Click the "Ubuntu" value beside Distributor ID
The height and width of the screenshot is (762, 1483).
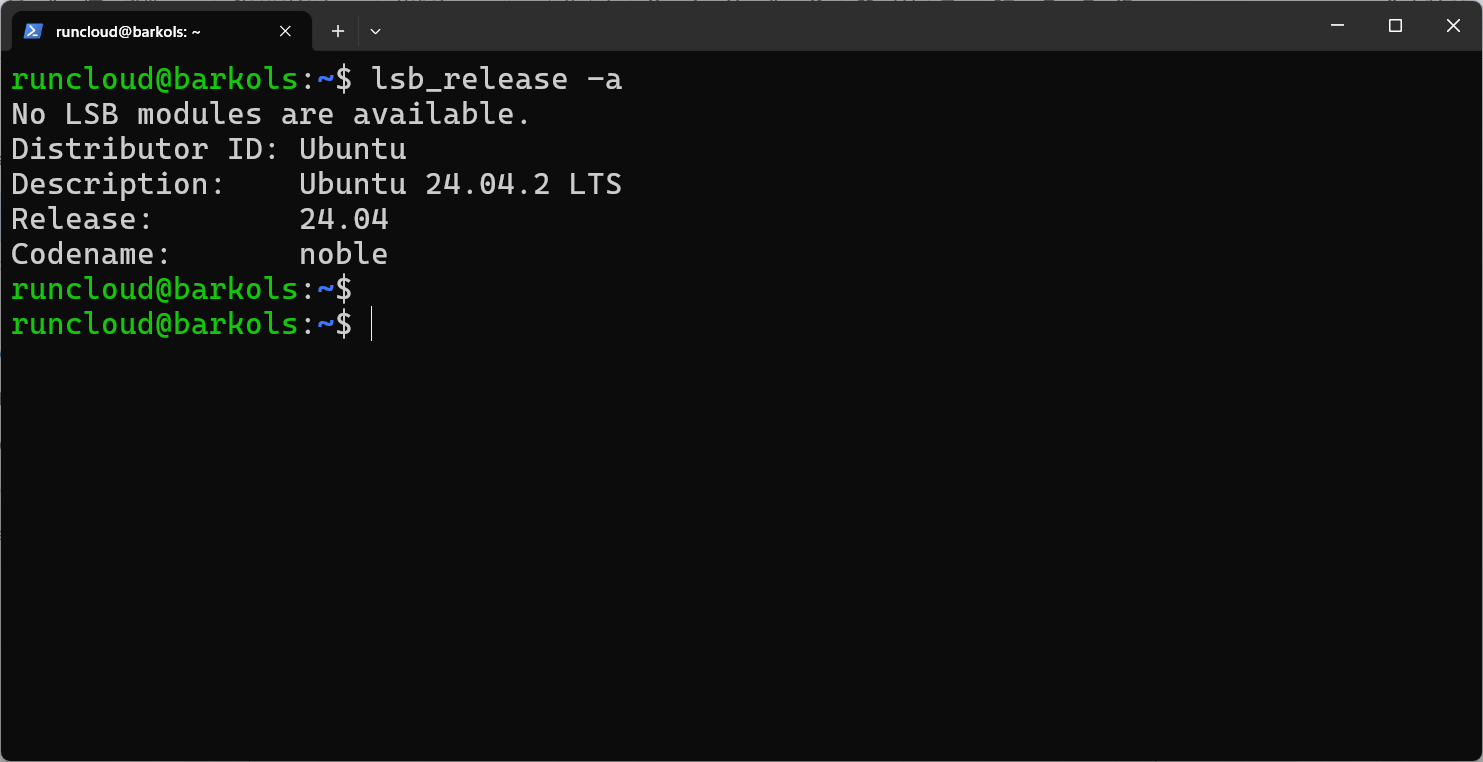353,149
